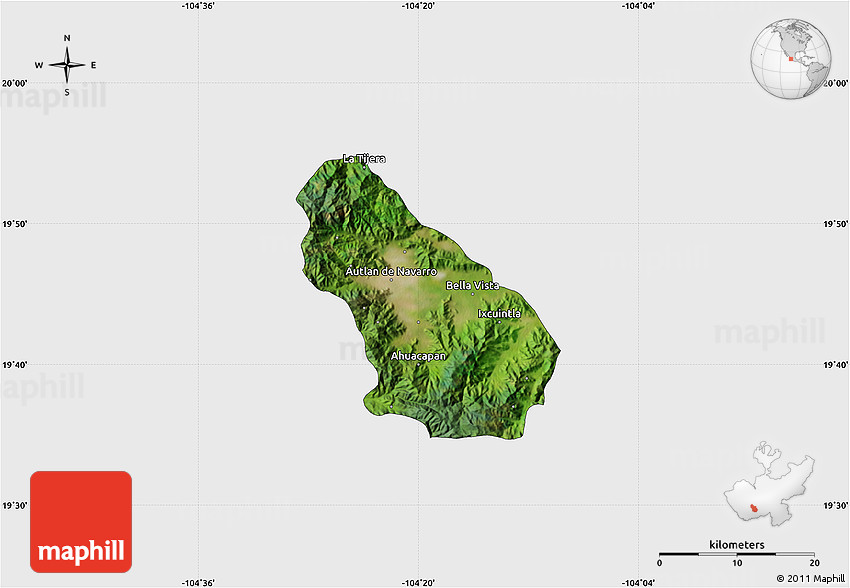Click the red highlighted area in state inset
The image size is (850, 588).
[x=753, y=508]
